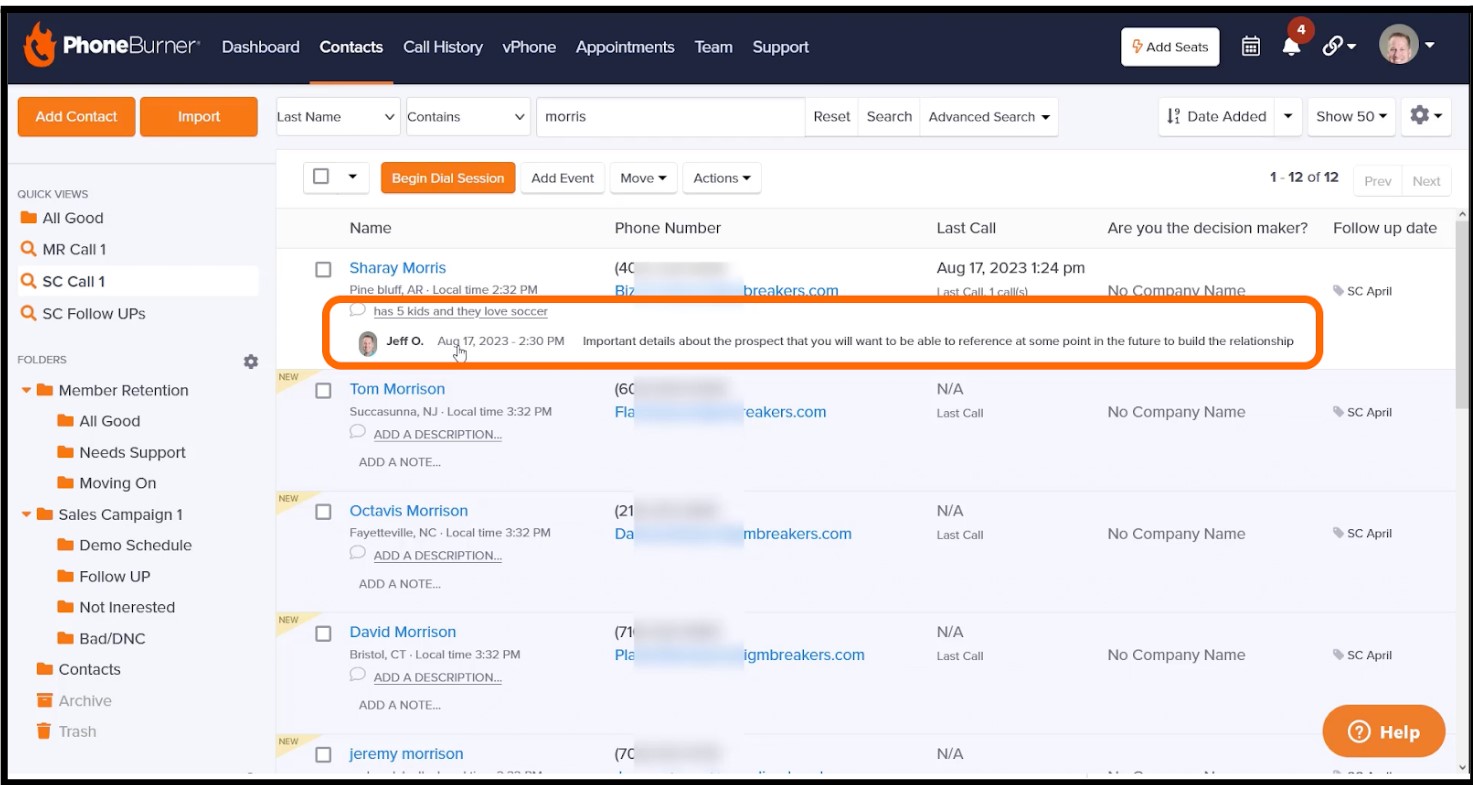Click the Search button
The image size is (1473, 785).
coord(889,116)
